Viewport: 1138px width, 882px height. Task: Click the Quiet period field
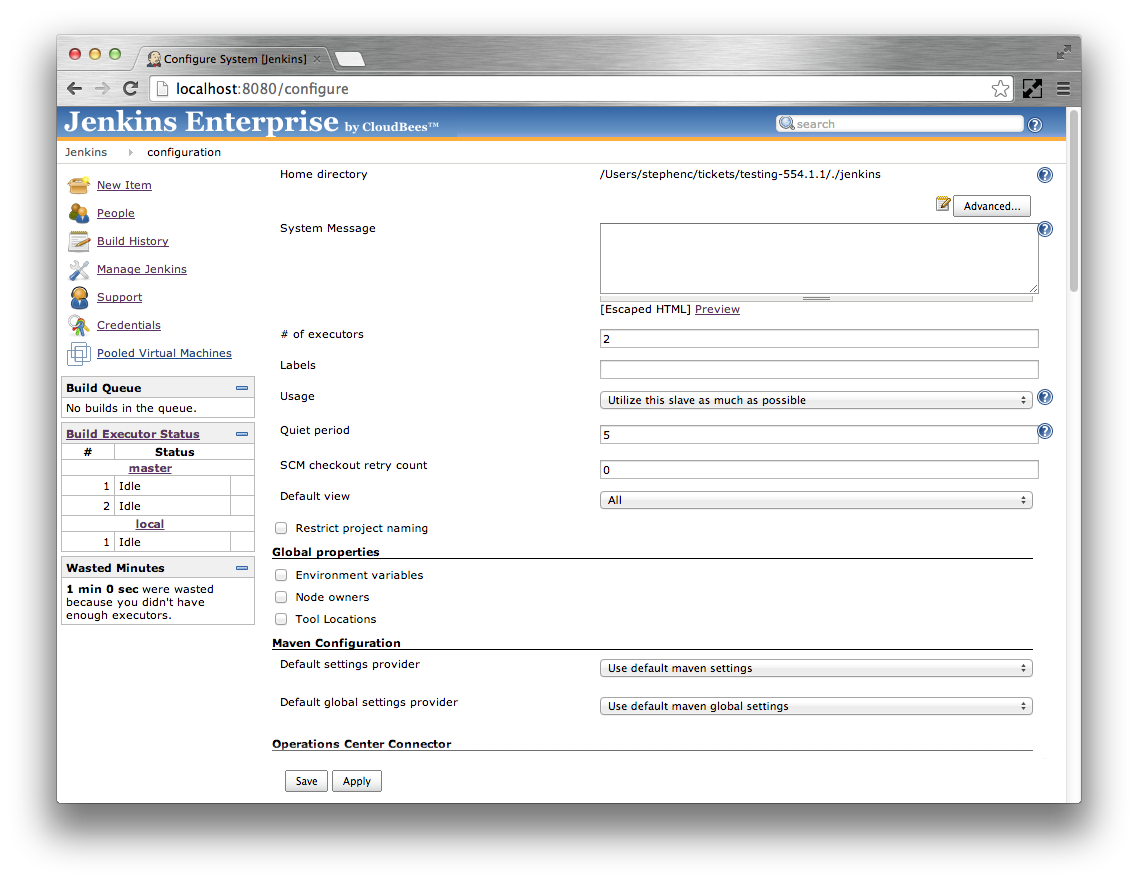819,435
